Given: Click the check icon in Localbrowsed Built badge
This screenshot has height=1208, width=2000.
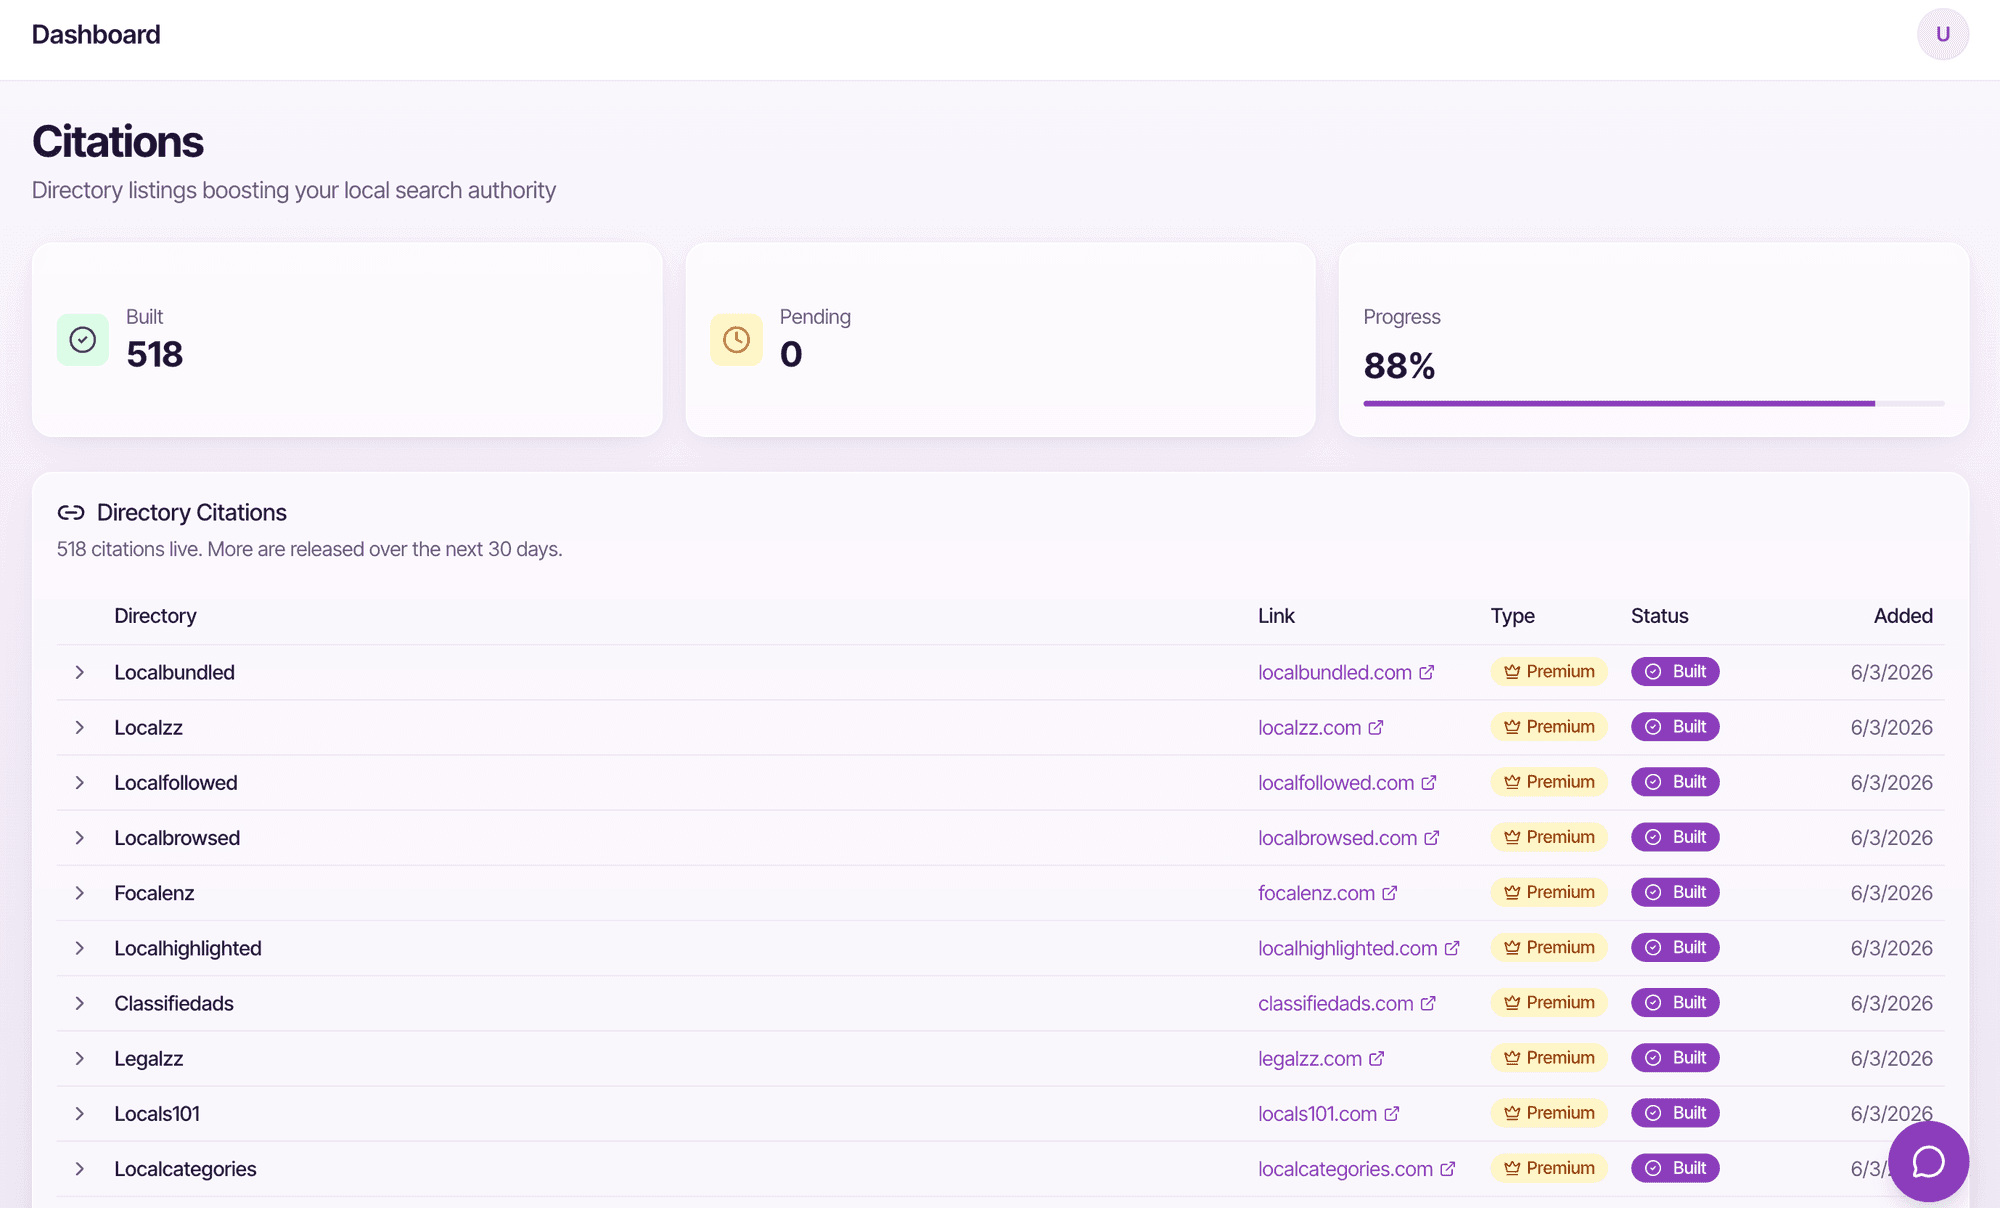Looking at the screenshot, I should (x=1653, y=837).
